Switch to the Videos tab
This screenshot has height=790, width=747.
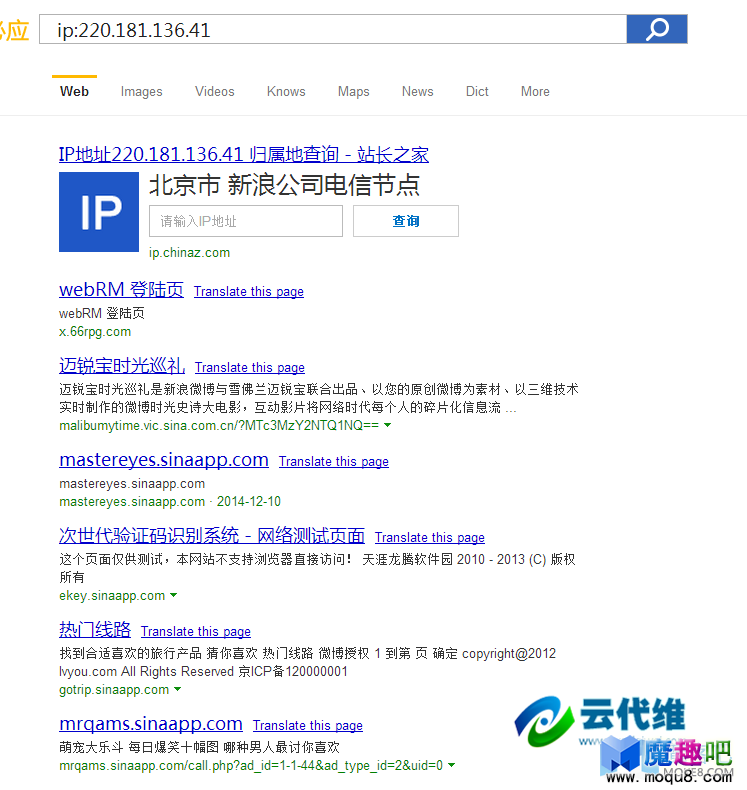point(215,91)
